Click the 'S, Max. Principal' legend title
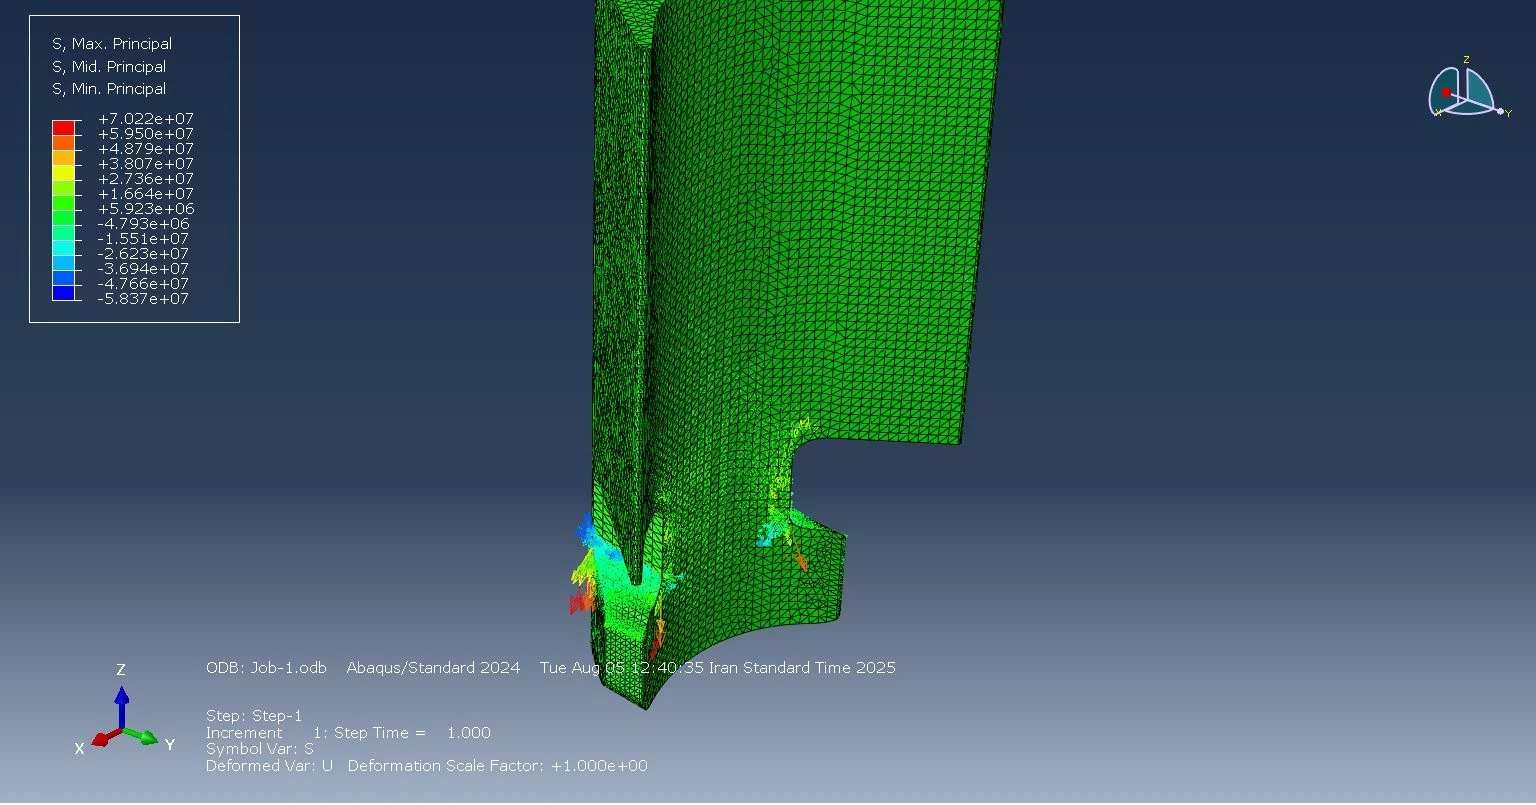Screen dimensions: 1536x805 [111, 44]
